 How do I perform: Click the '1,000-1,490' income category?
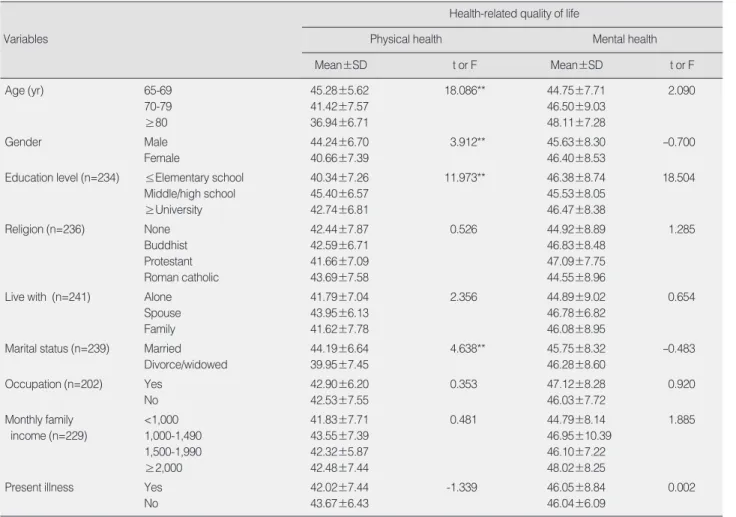click(x=173, y=436)
